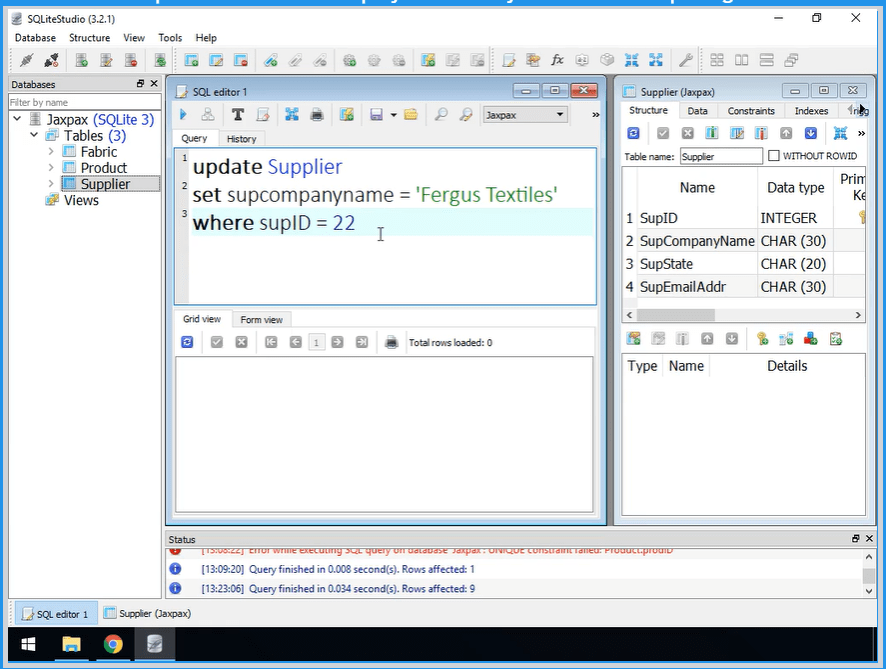Move column down with the blue down arrow icon
The image size is (886, 669).
(811, 133)
